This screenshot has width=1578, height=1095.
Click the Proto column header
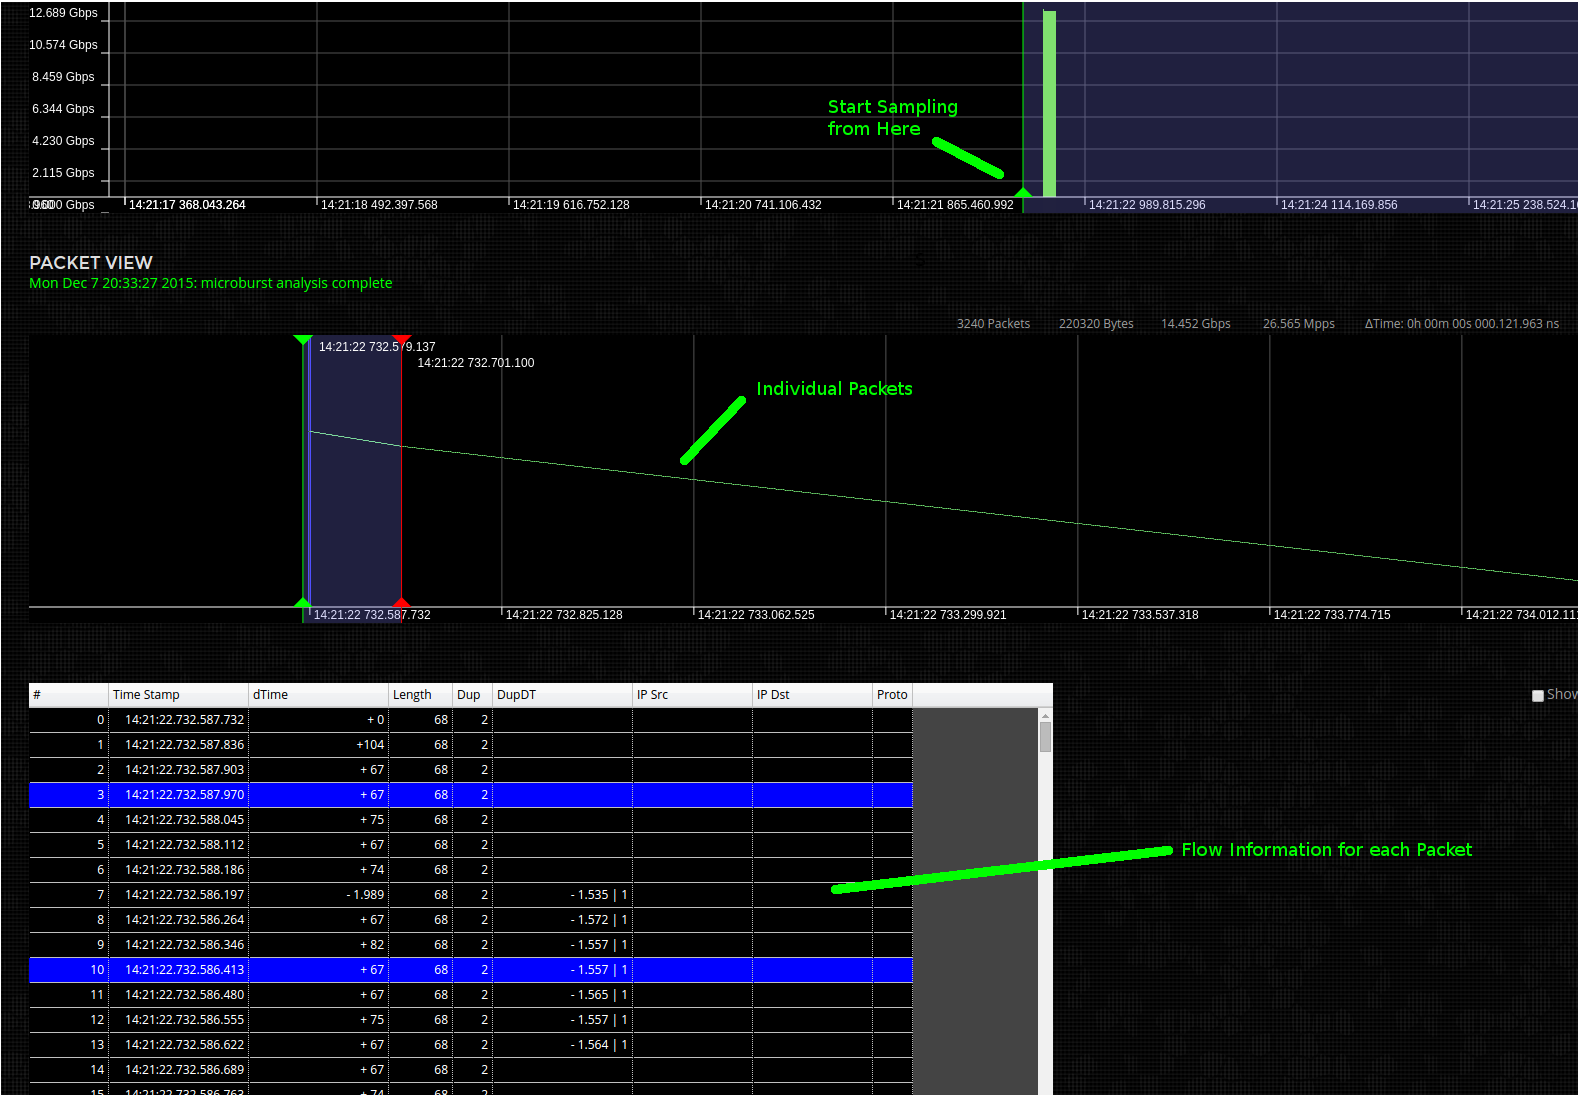point(892,695)
